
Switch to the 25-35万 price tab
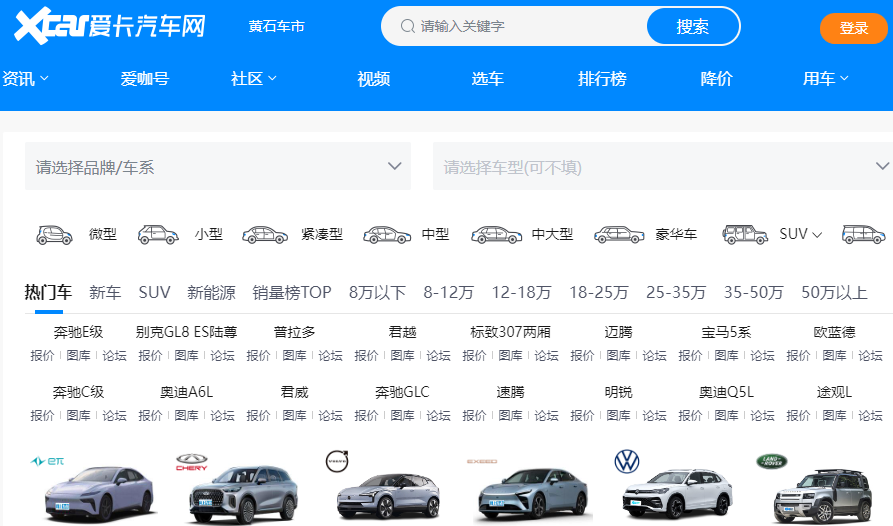[x=676, y=293]
